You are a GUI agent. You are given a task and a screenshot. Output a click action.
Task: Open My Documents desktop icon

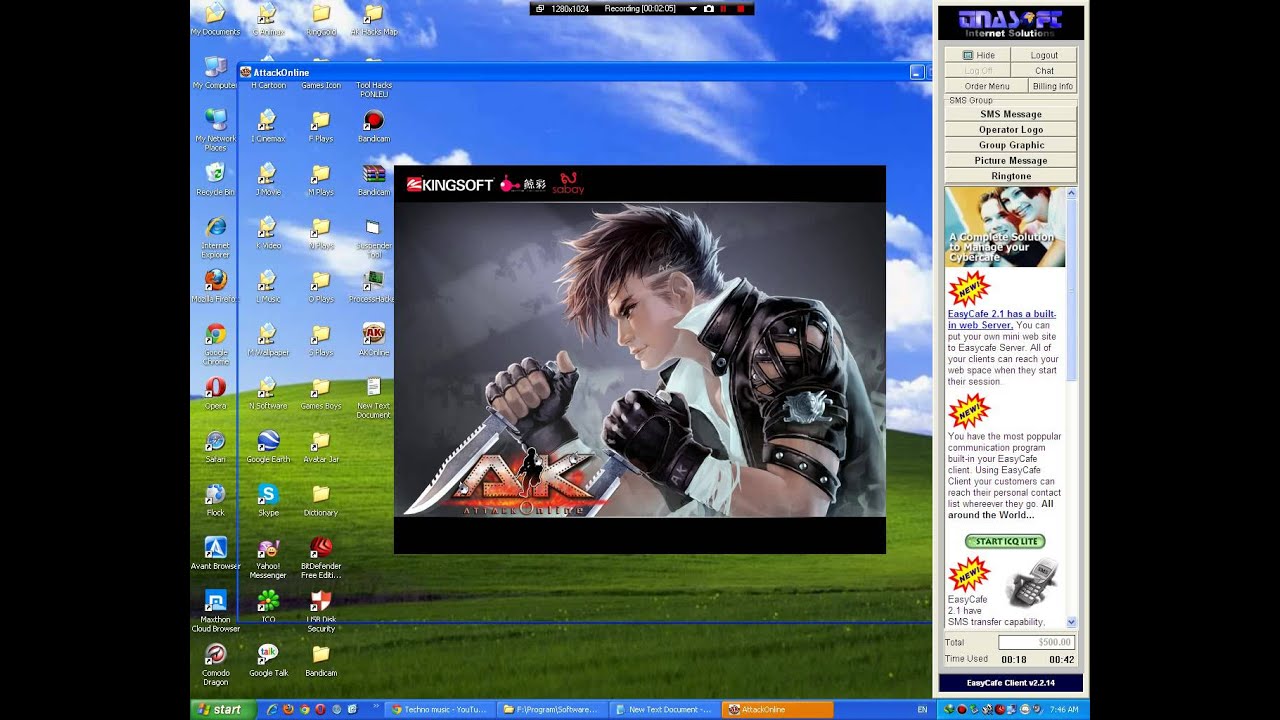(x=215, y=19)
